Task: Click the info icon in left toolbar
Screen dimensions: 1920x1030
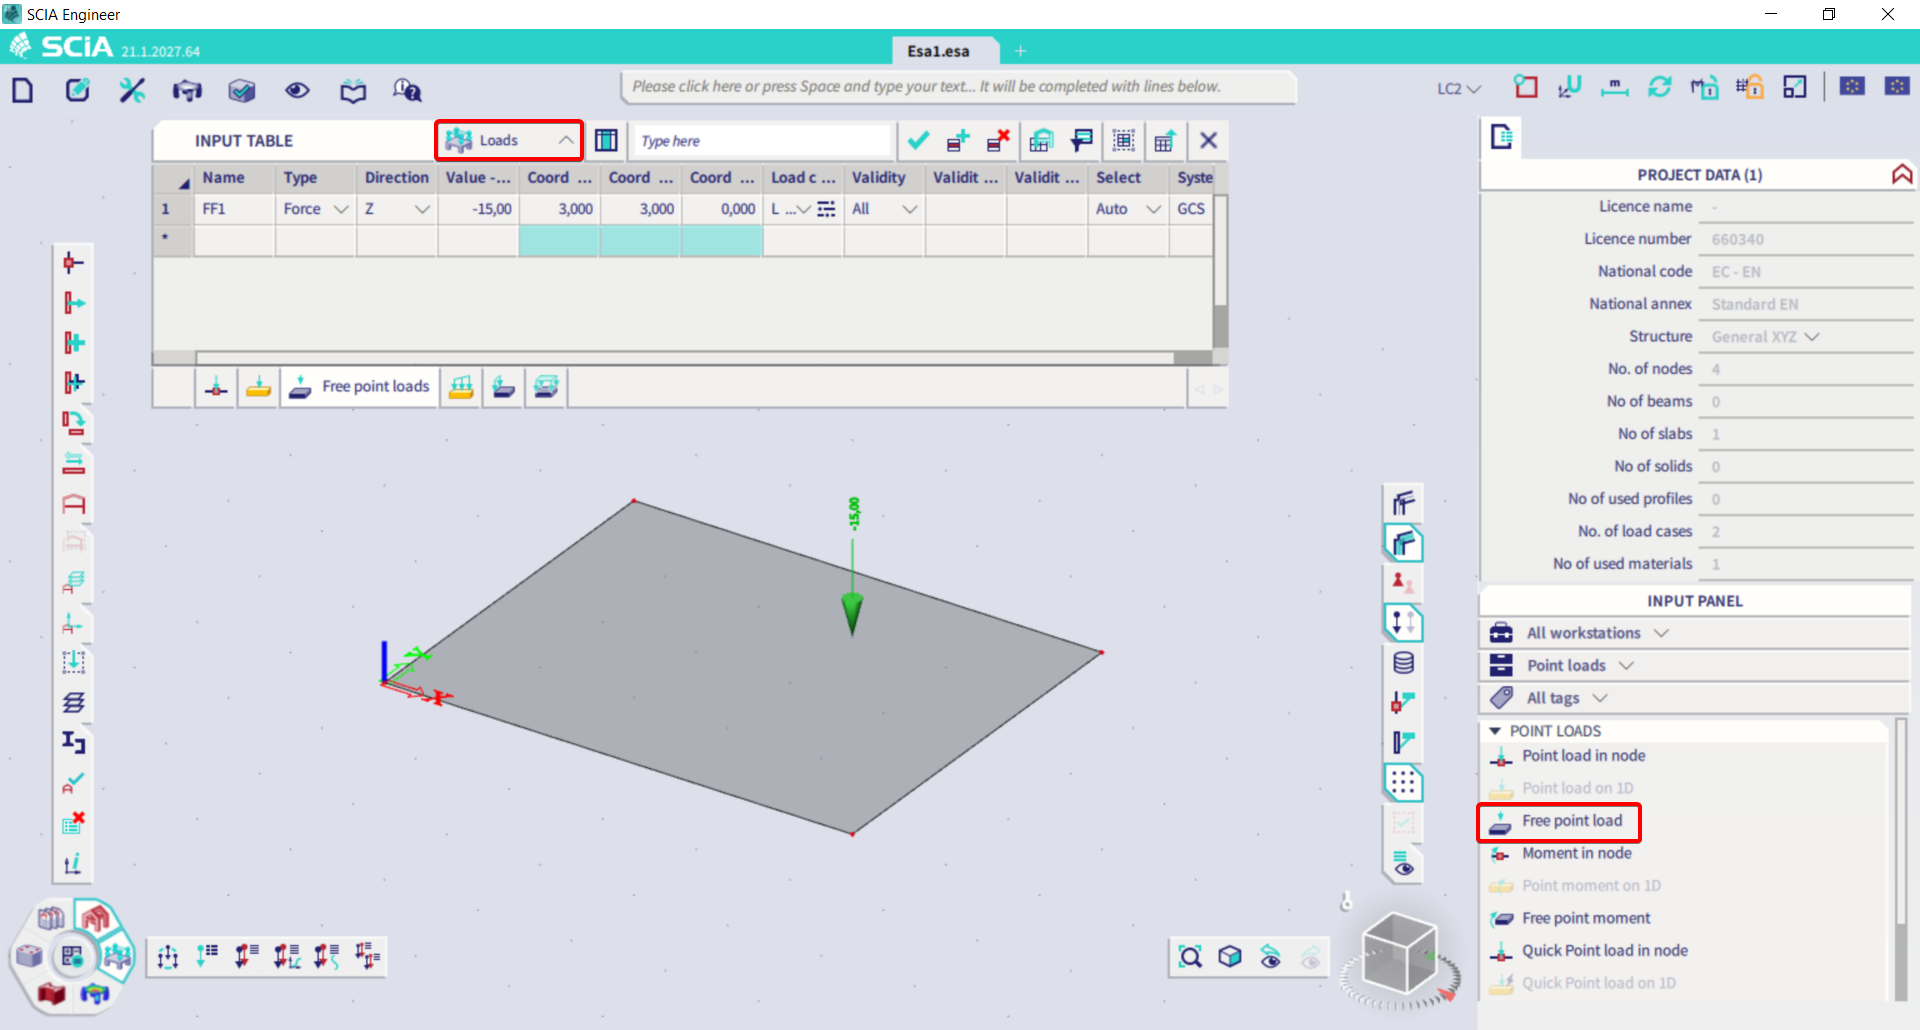Action: coord(73,863)
